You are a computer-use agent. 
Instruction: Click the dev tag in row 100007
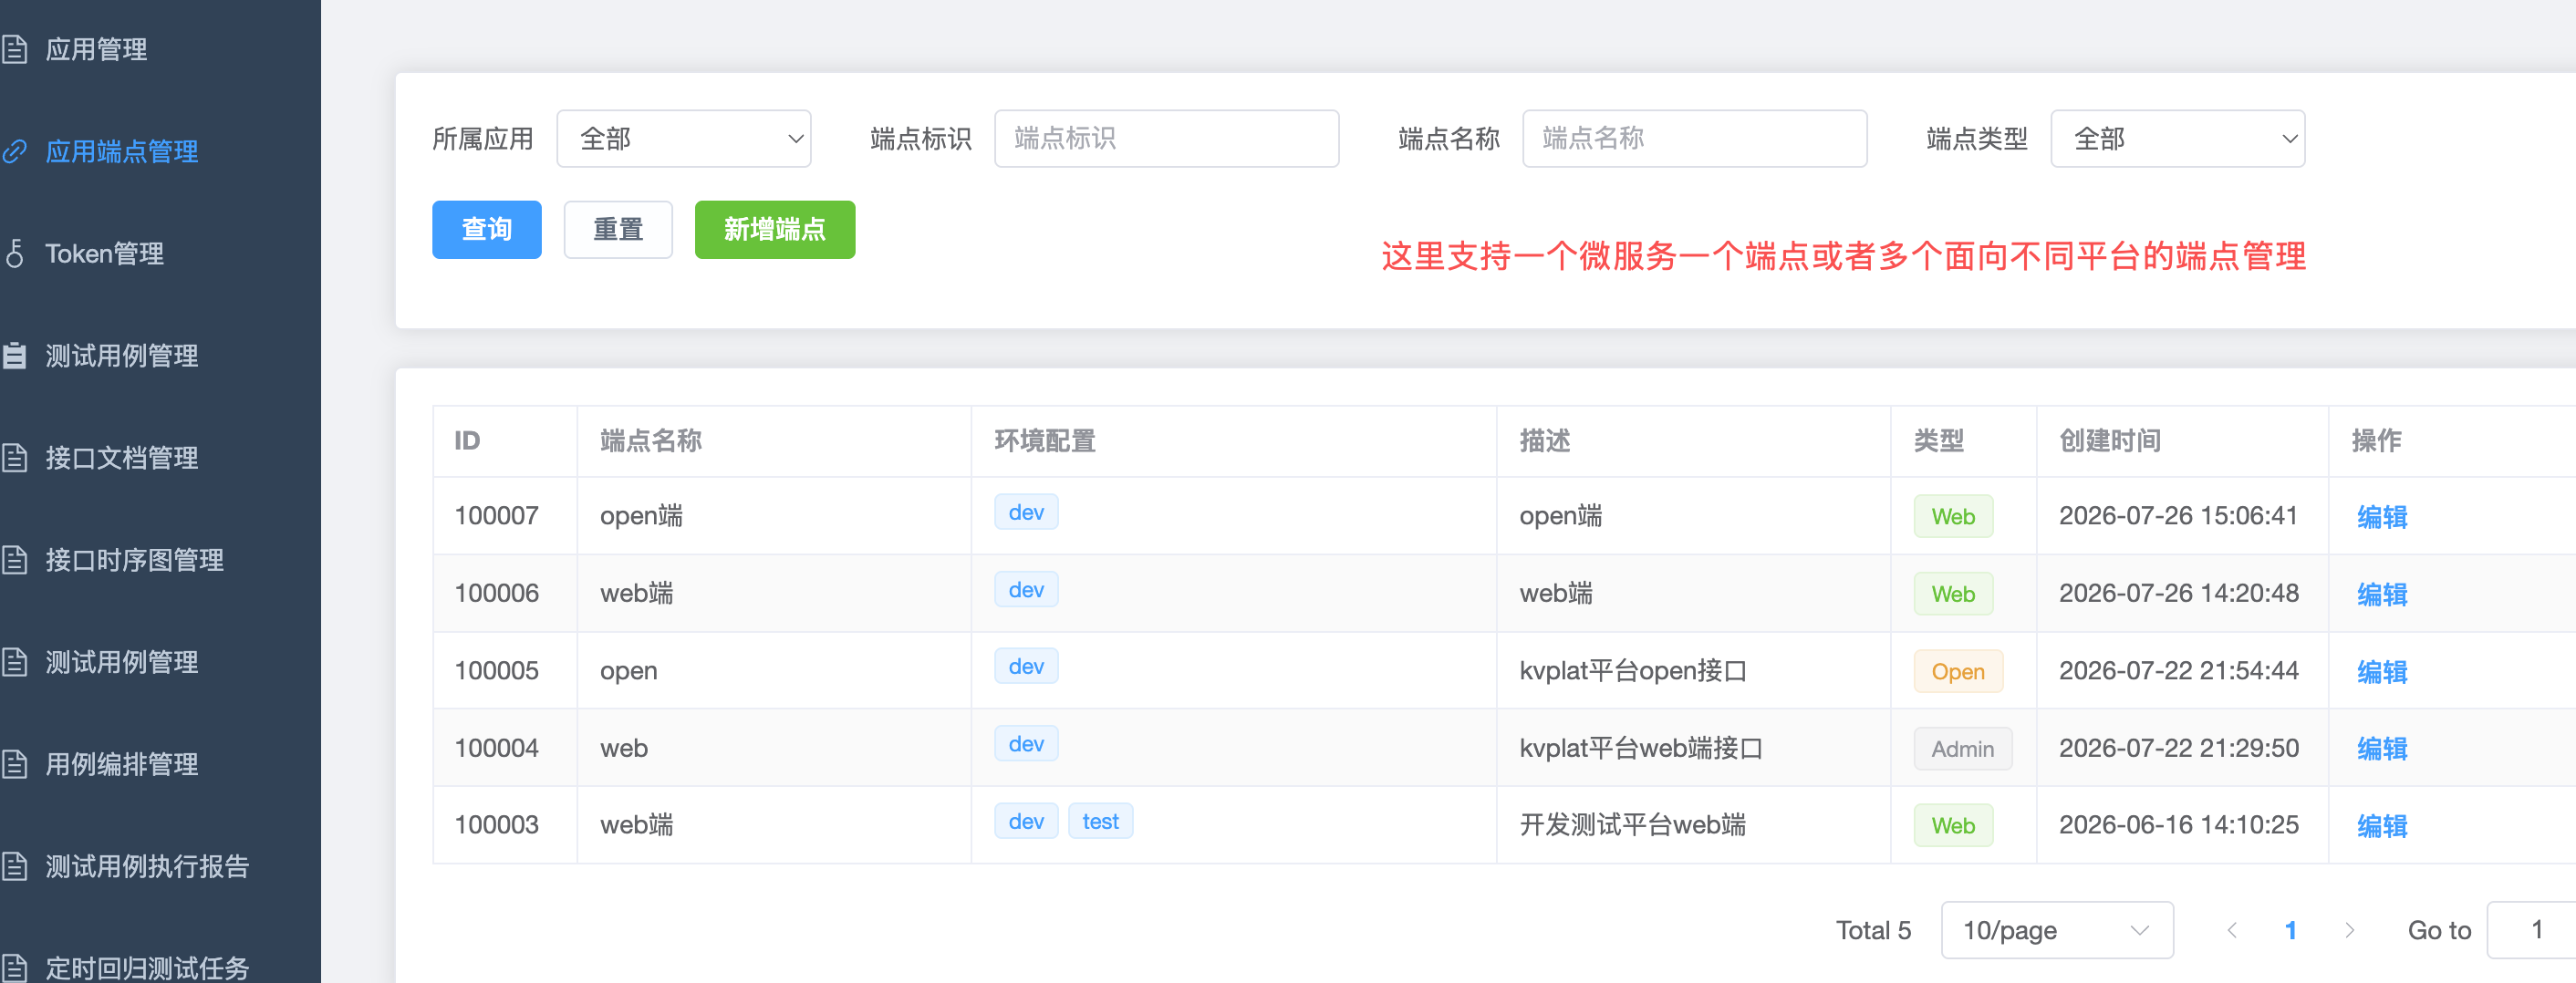pos(1026,512)
